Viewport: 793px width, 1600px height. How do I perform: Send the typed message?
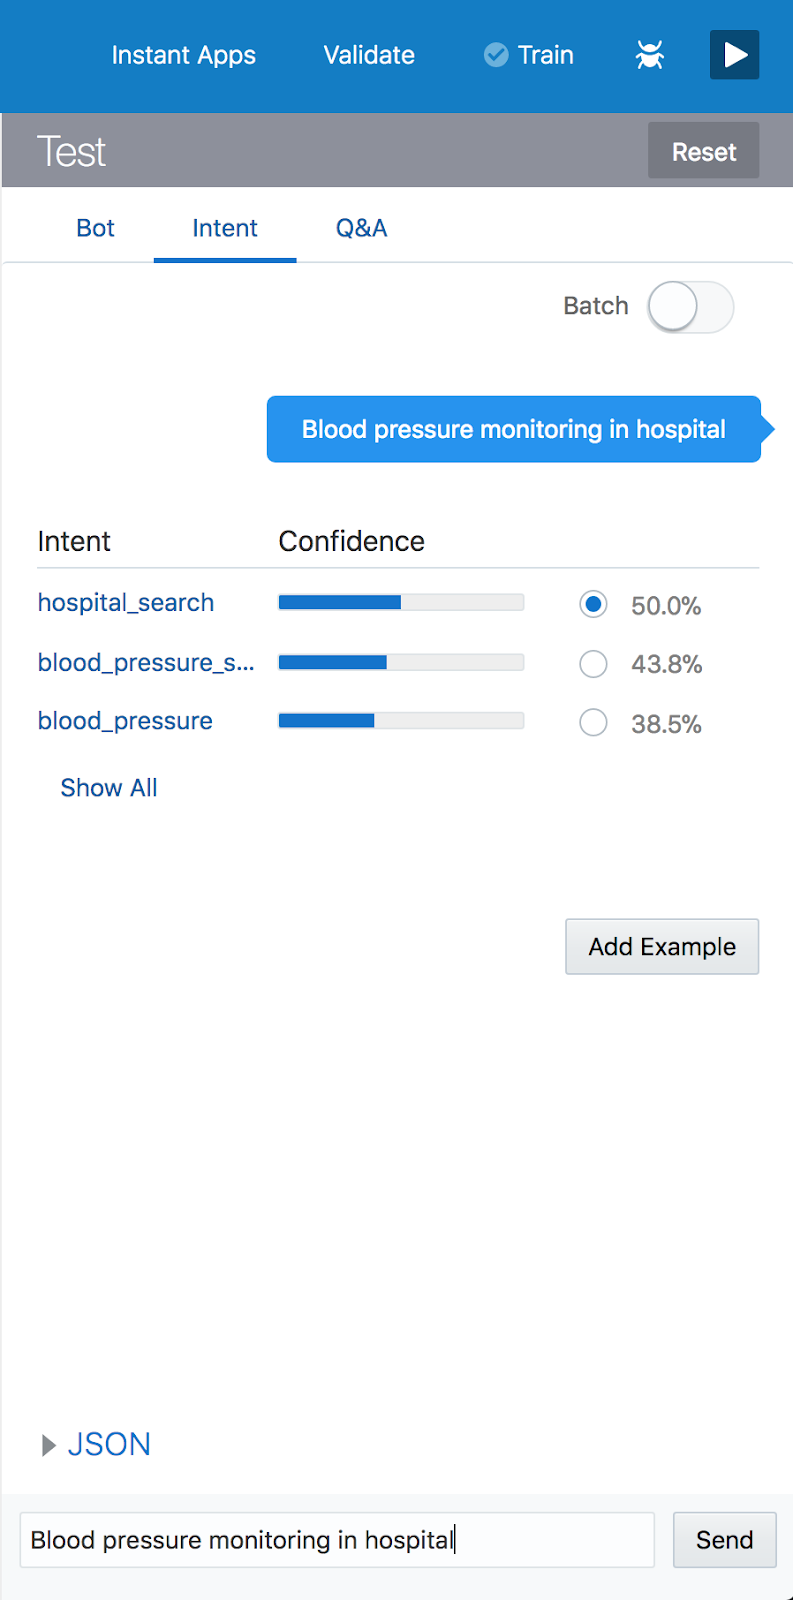pyautogui.click(x=724, y=1540)
